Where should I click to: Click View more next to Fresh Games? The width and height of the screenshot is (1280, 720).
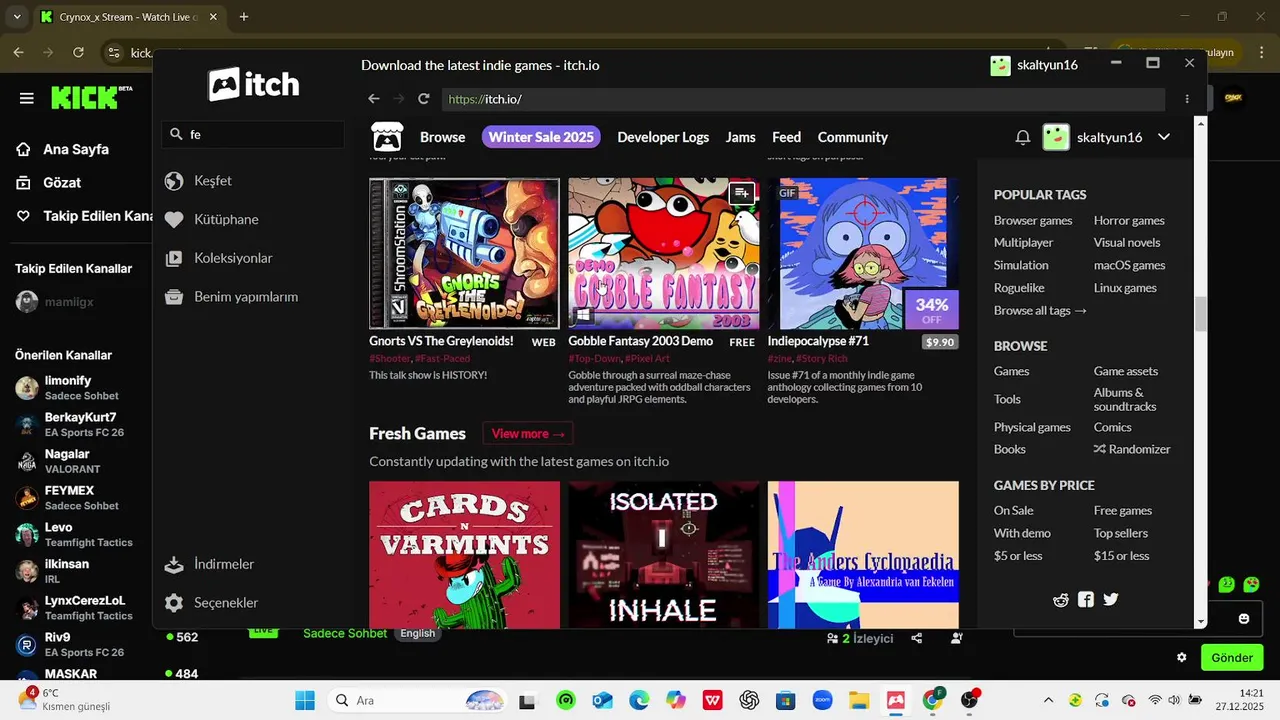click(528, 433)
